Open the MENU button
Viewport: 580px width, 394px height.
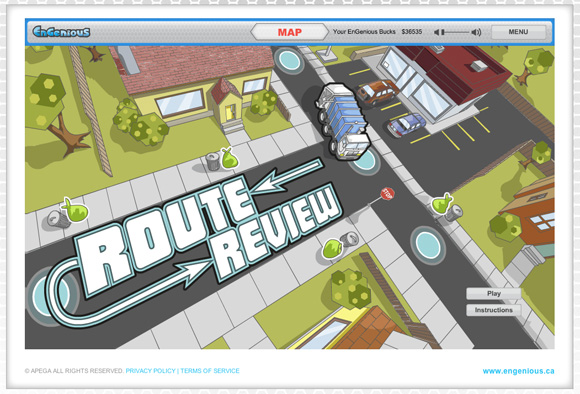(x=518, y=32)
